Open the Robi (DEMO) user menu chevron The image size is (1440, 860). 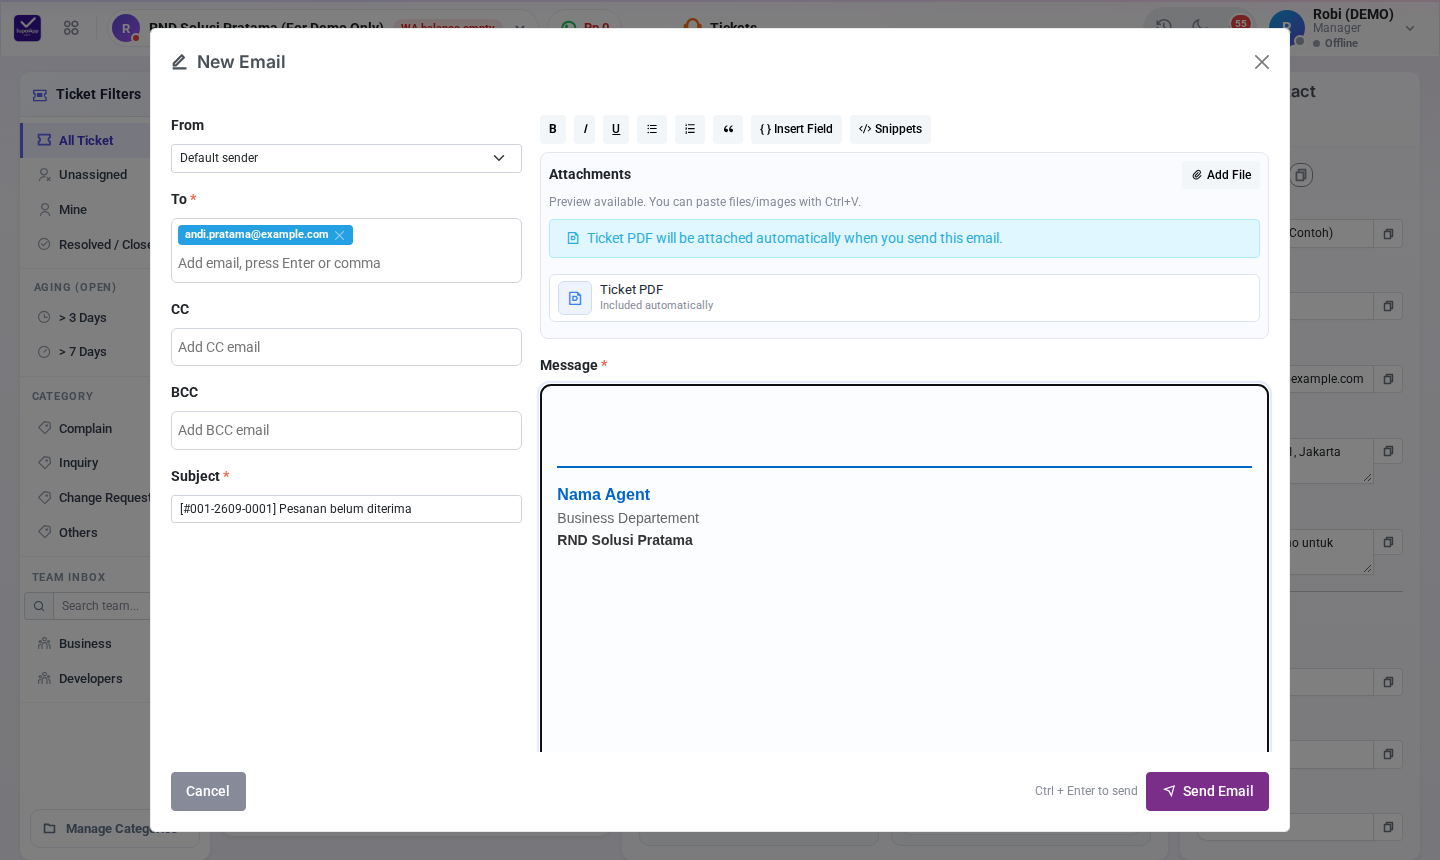(1410, 28)
